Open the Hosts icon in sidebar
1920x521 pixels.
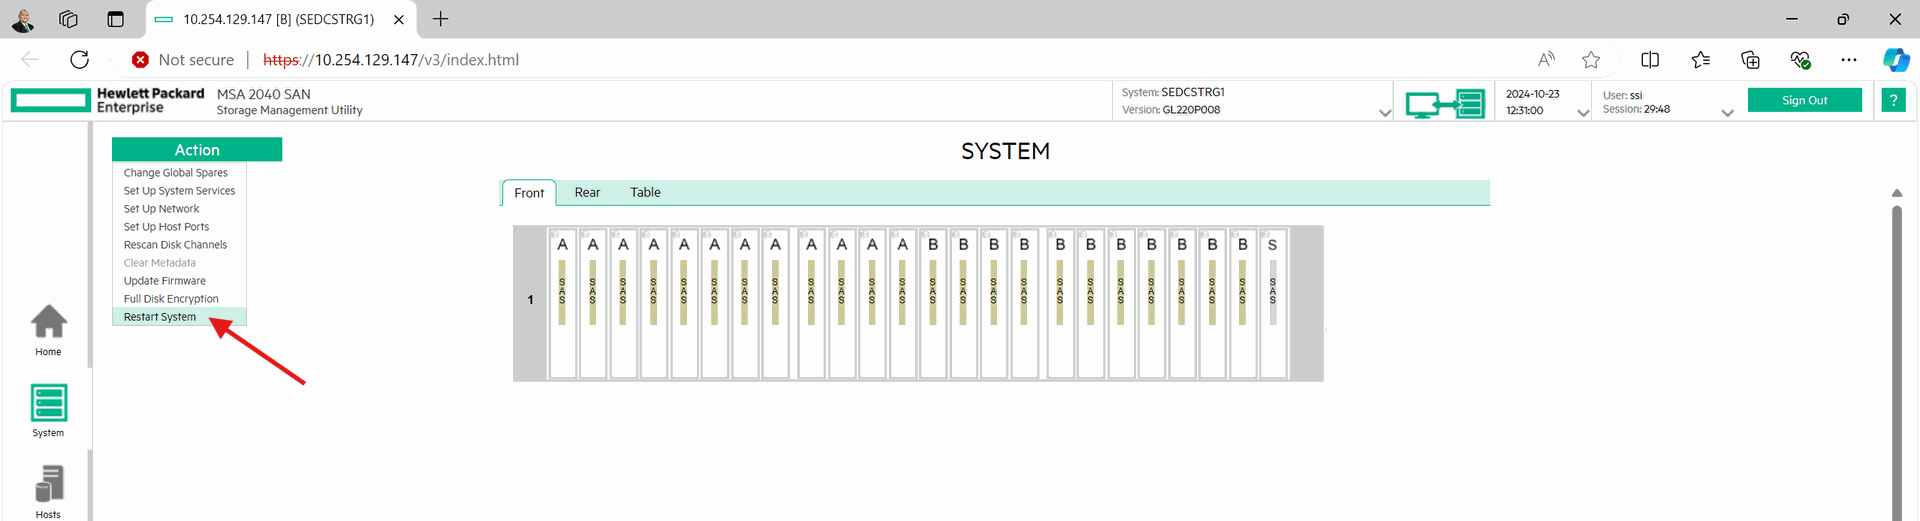(x=48, y=490)
